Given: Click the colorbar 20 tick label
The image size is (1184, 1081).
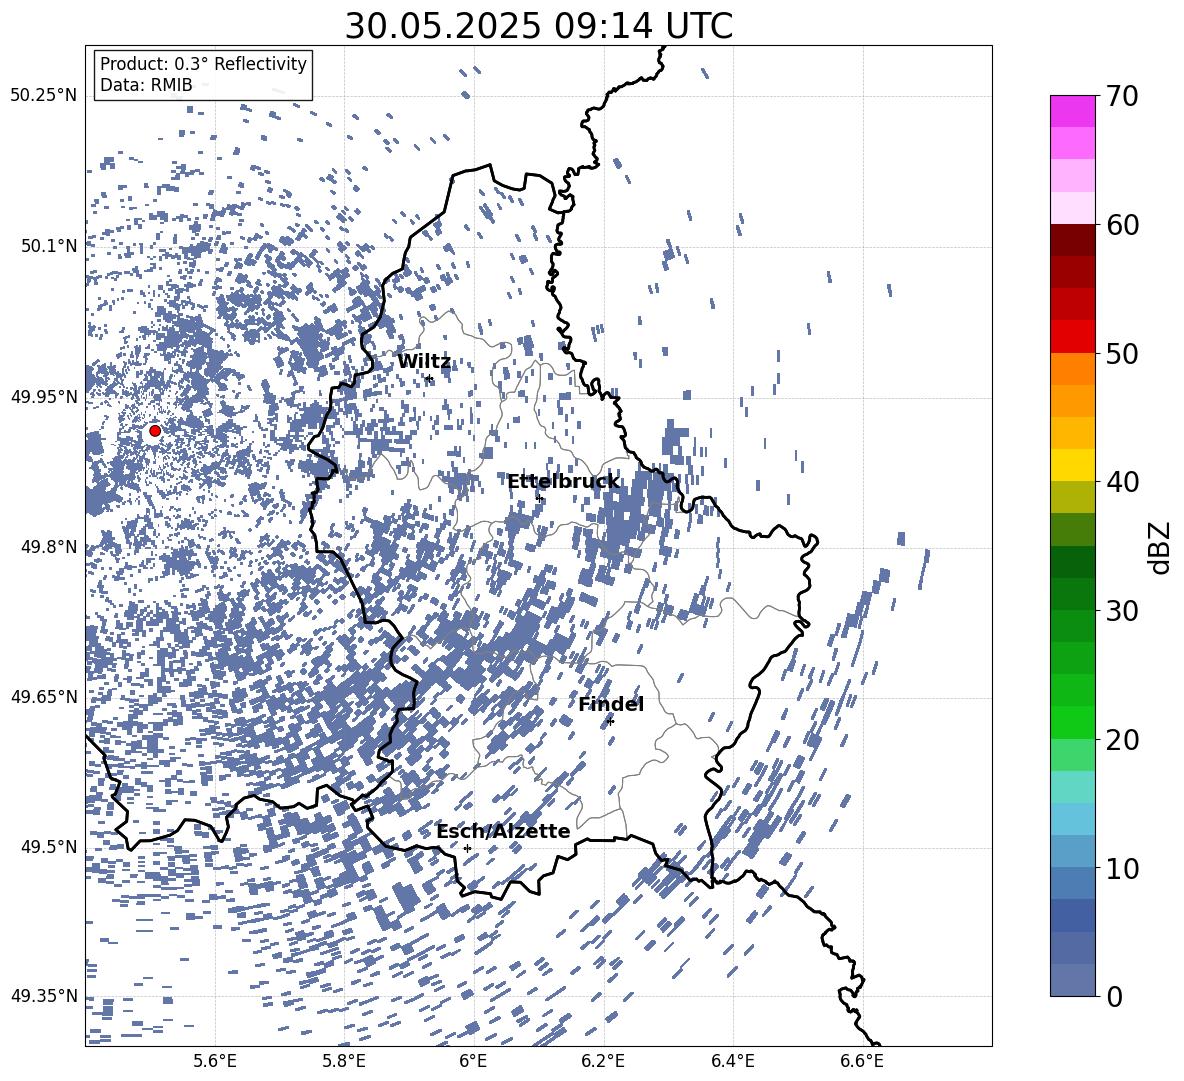Looking at the screenshot, I should pos(1122,740).
